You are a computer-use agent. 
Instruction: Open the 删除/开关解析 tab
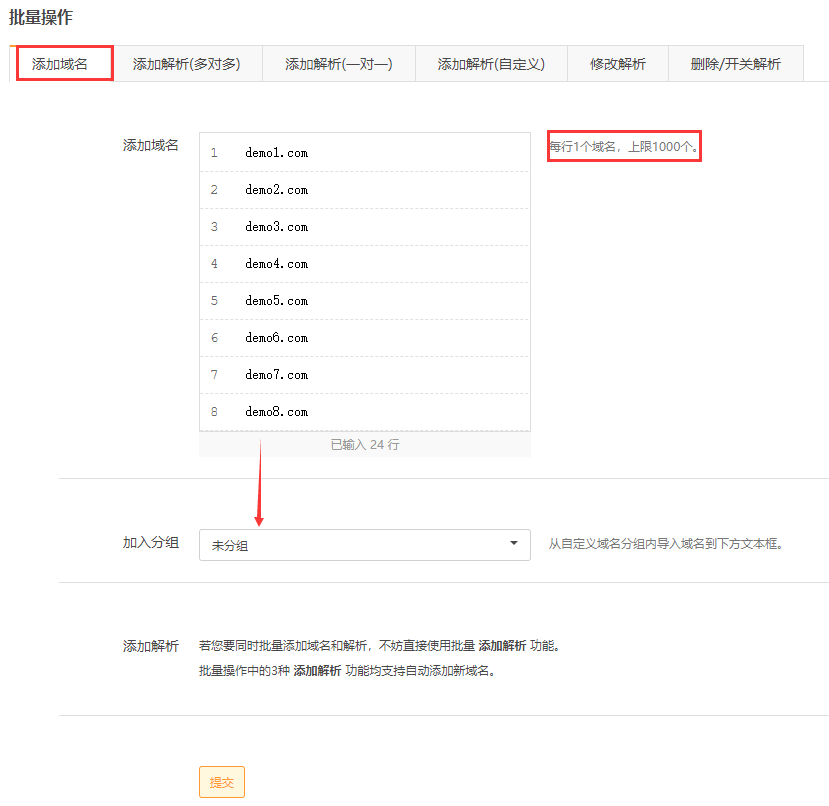[735, 64]
